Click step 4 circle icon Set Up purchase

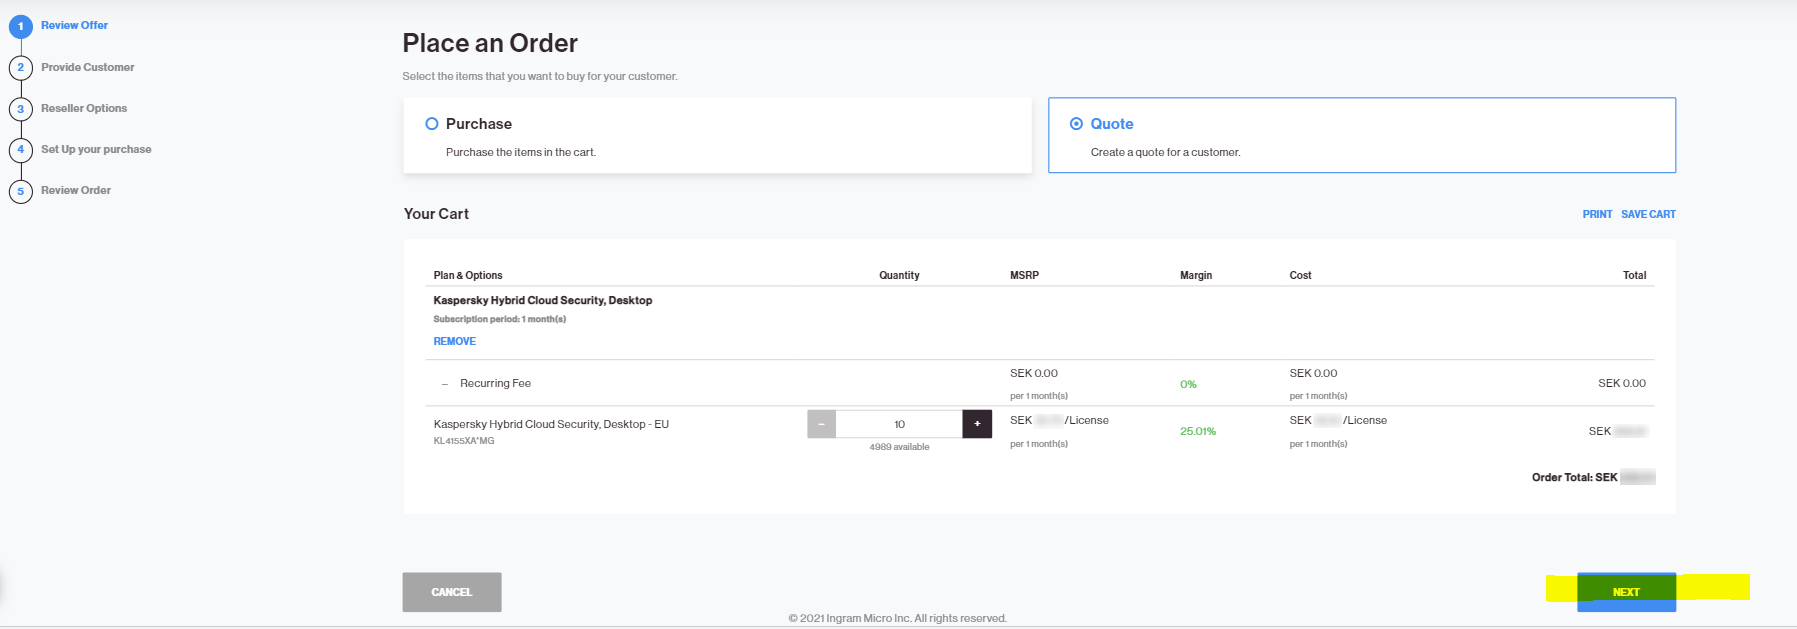click(21, 149)
